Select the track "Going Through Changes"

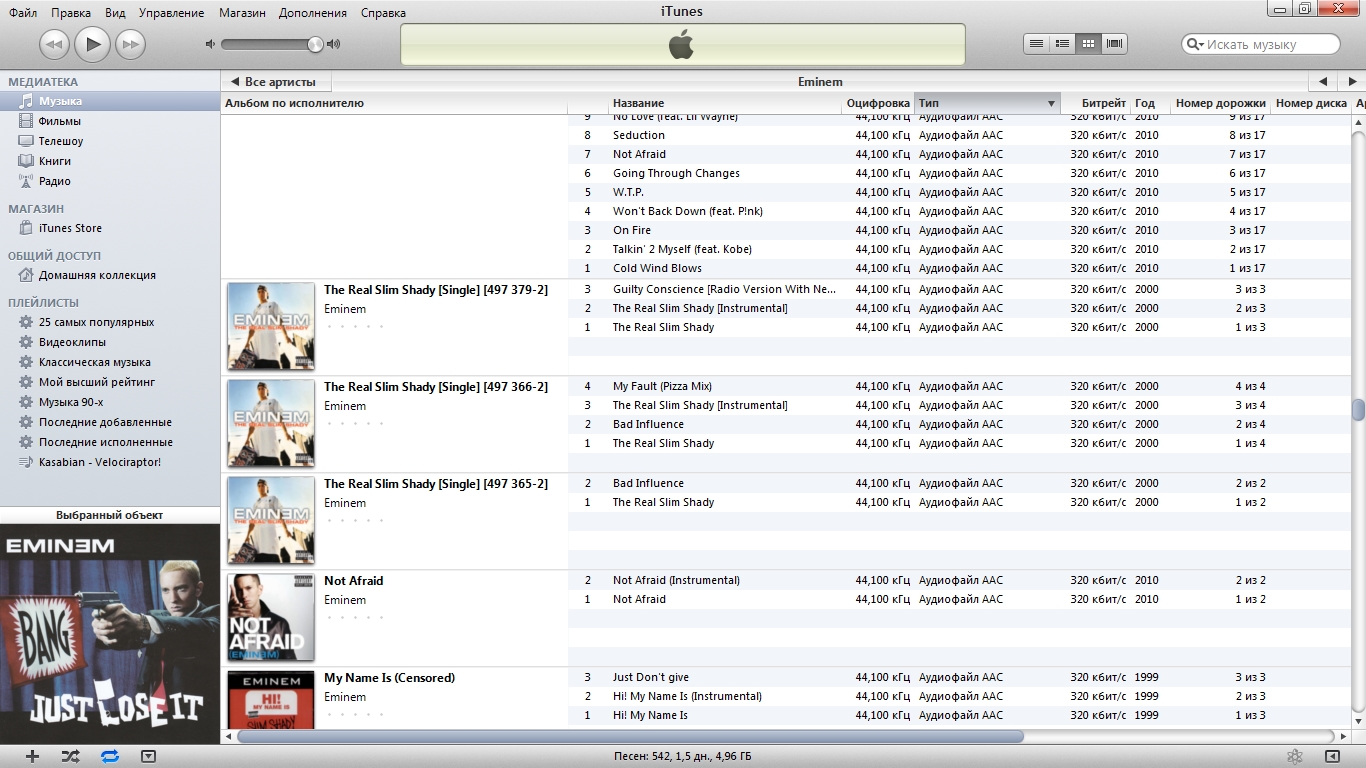676,173
